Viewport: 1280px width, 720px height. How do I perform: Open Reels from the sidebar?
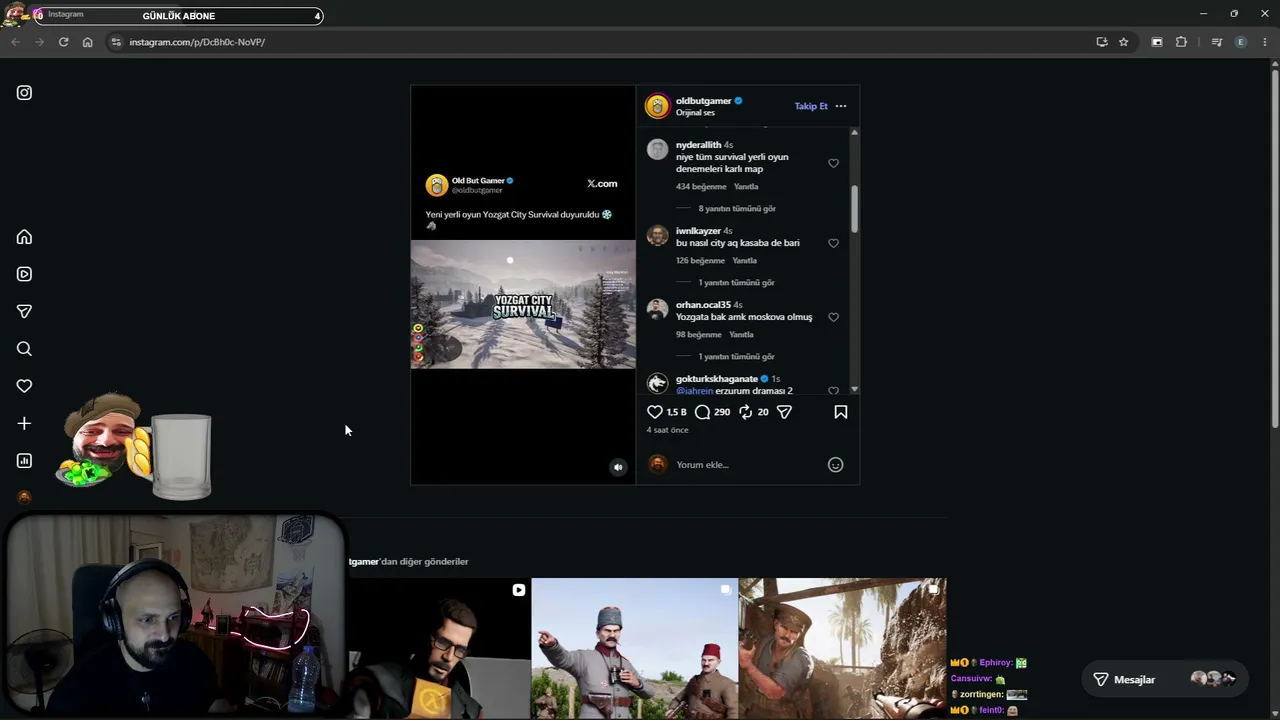24,274
